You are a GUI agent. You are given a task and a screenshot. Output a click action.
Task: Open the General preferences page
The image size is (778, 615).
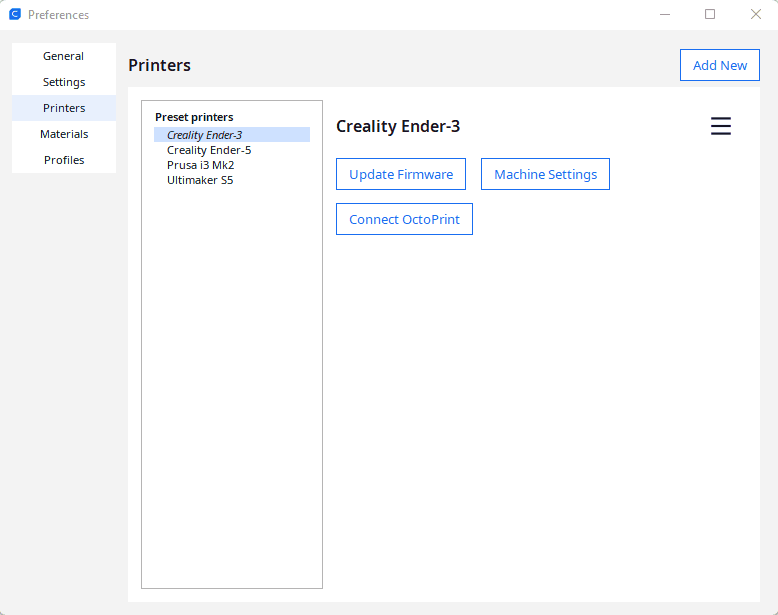coord(64,56)
